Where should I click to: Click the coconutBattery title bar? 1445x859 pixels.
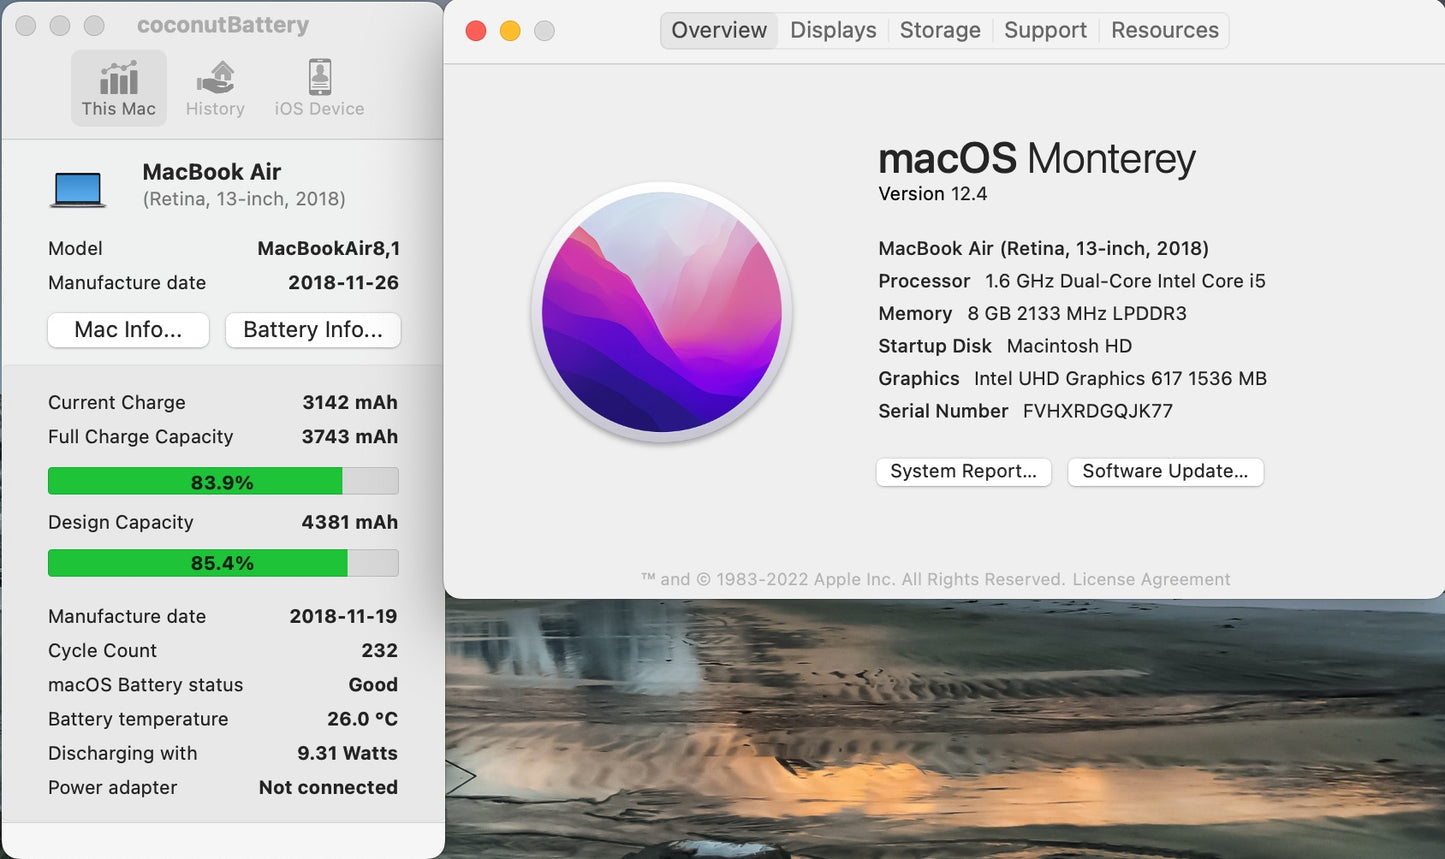(222, 25)
